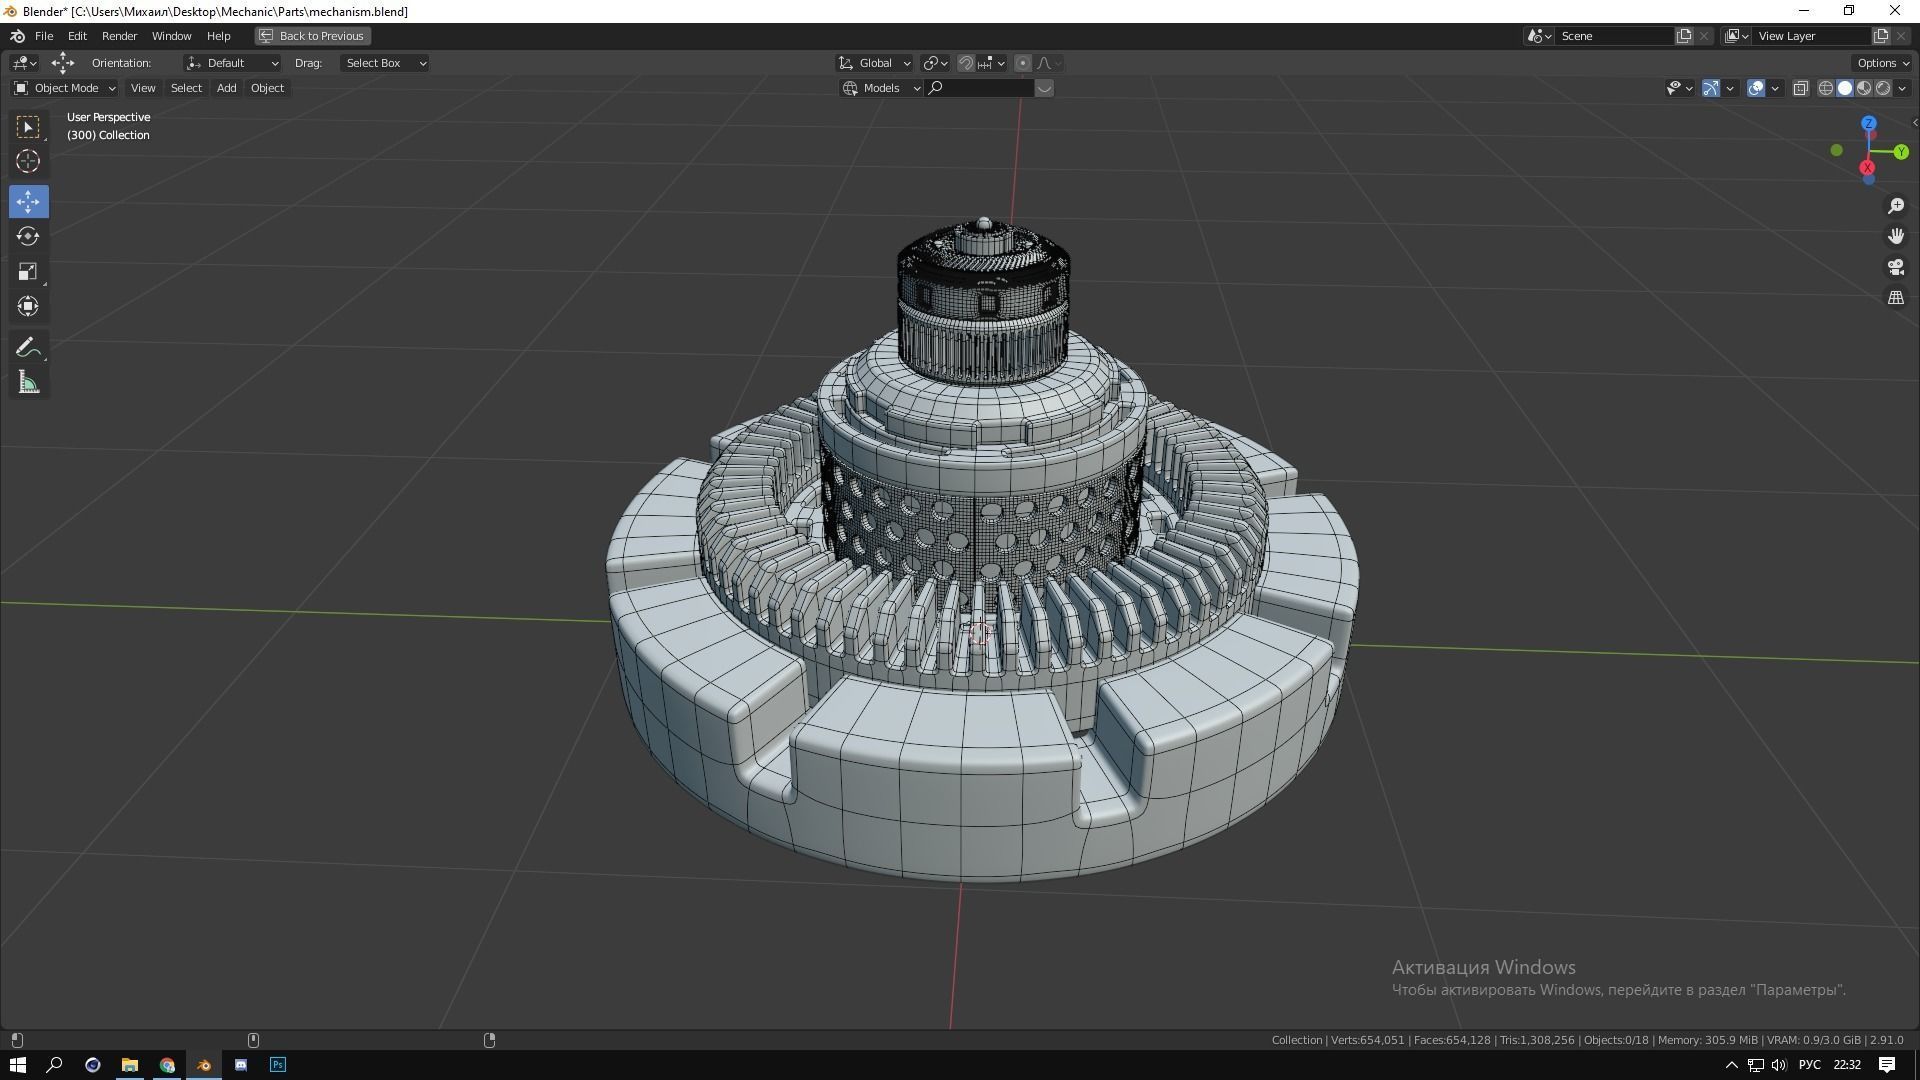This screenshot has height=1080, width=1920.
Task: Open Windows notification center
Action: (1887, 1065)
